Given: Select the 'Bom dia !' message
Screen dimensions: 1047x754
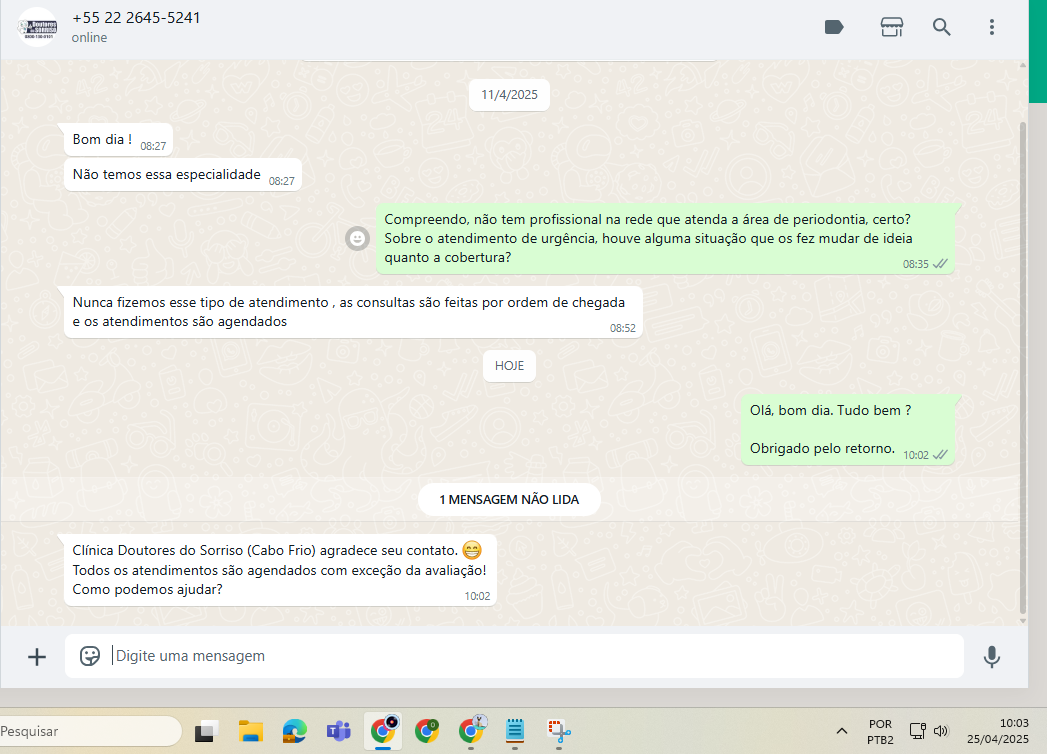Looking at the screenshot, I should tap(119, 140).
